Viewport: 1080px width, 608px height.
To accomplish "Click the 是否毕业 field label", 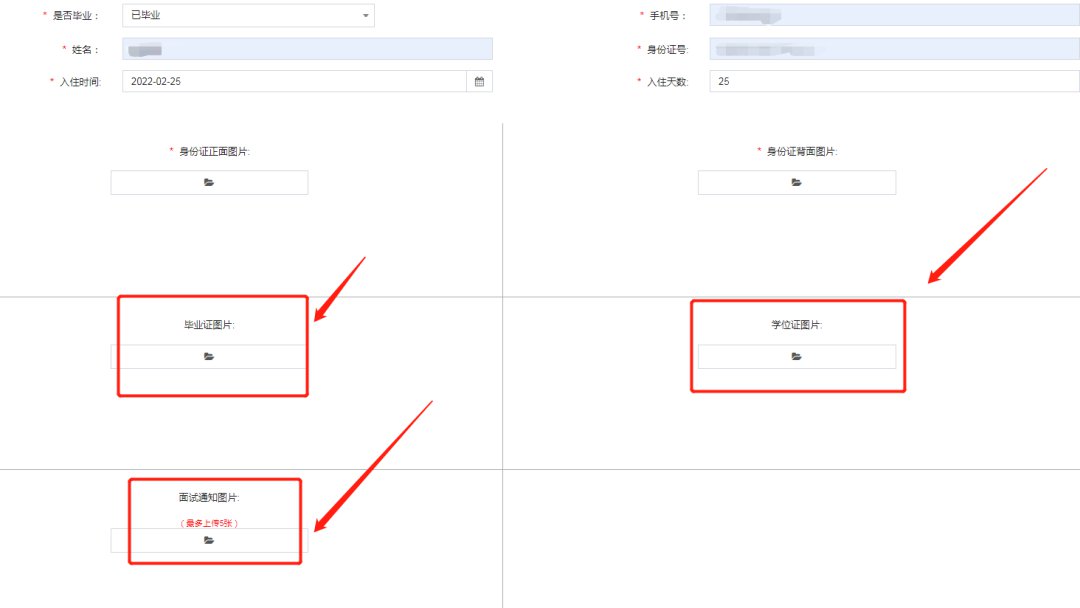I will [x=75, y=15].
